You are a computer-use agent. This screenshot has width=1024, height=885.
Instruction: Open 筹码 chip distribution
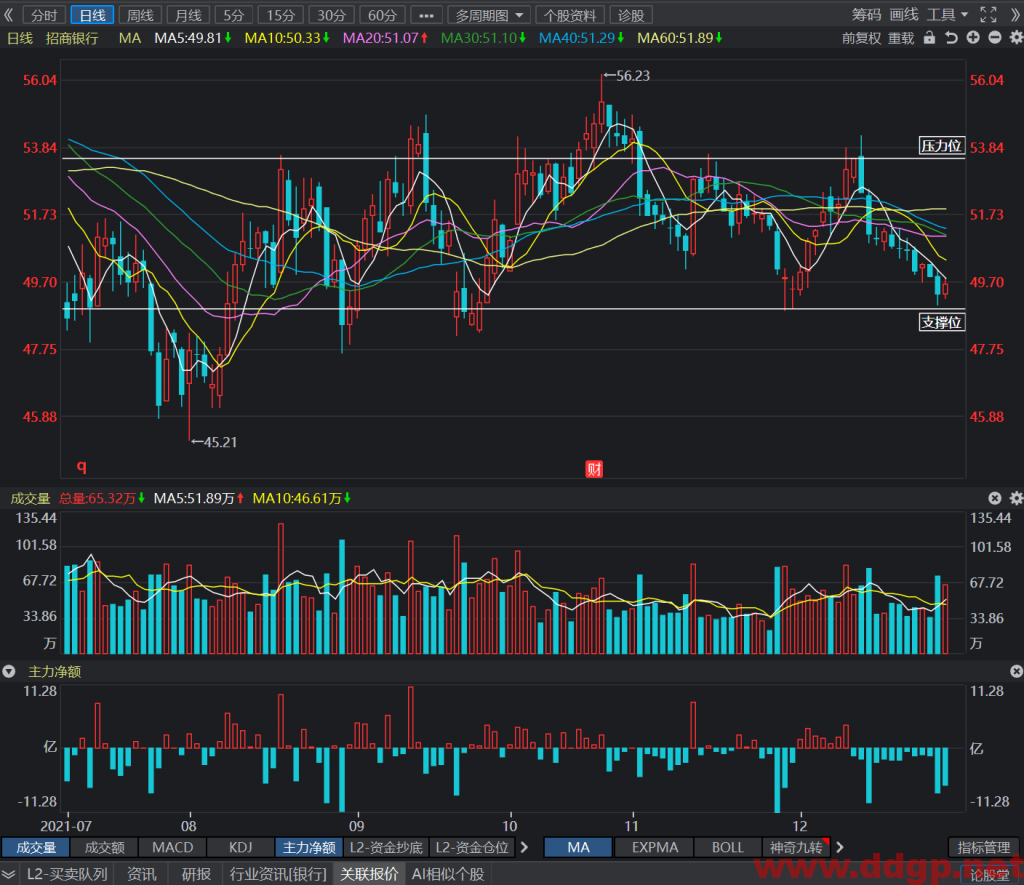[866, 14]
